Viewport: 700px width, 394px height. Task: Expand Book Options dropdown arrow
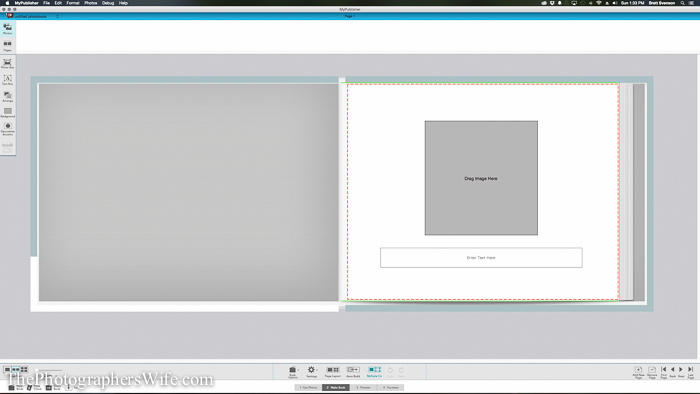click(x=298, y=370)
